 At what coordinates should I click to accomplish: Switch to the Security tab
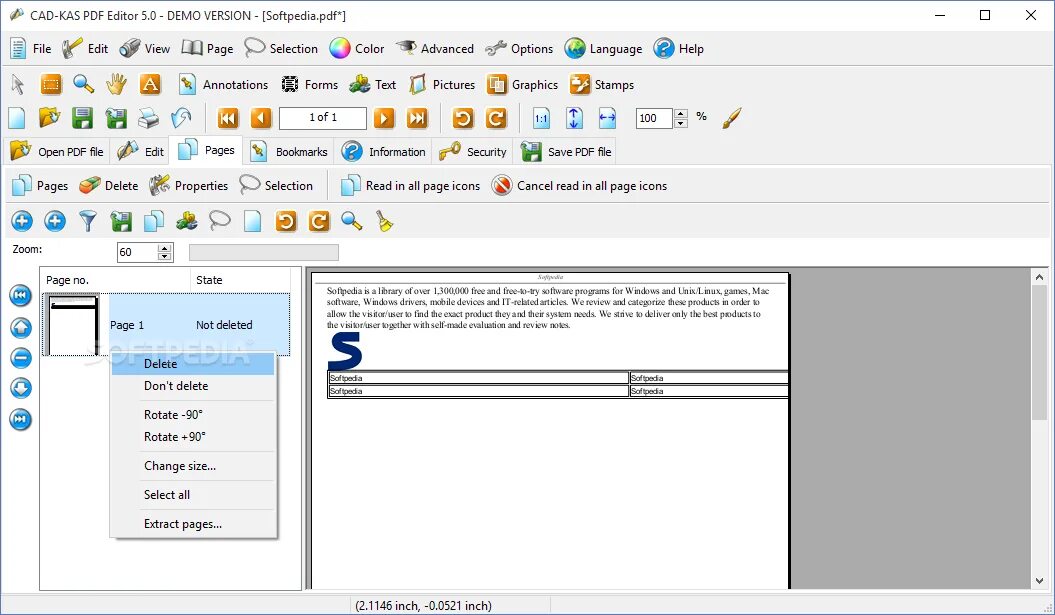(472, 151)
